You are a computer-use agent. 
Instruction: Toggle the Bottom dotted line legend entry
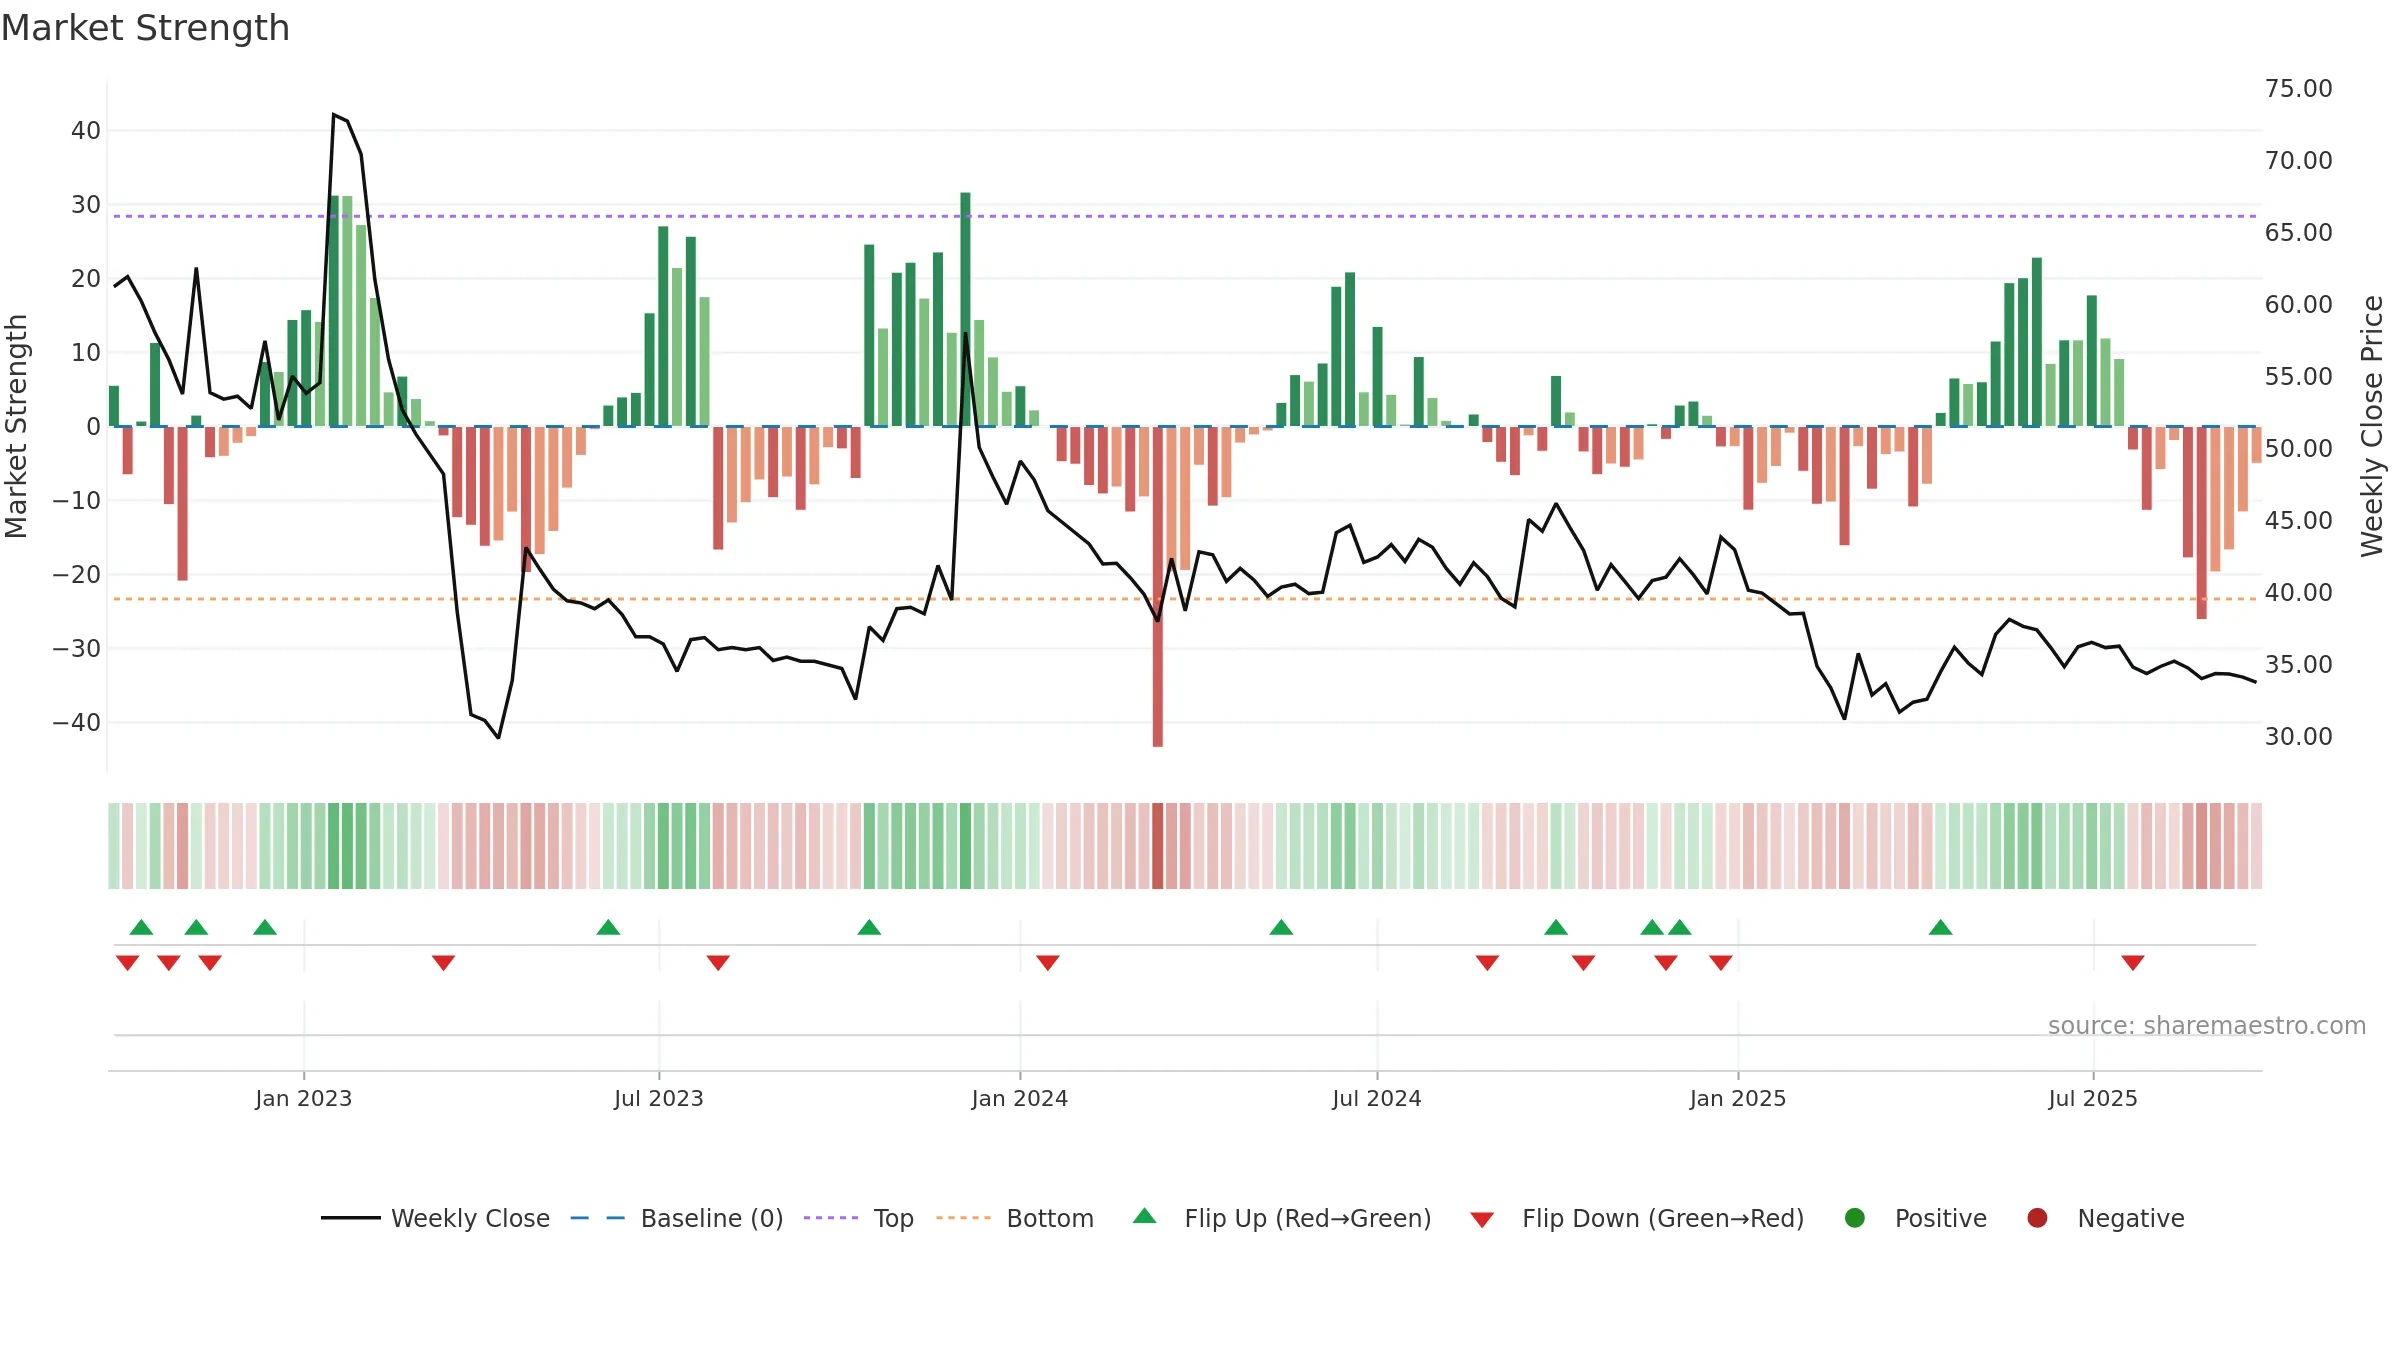coord(1015,1218)
